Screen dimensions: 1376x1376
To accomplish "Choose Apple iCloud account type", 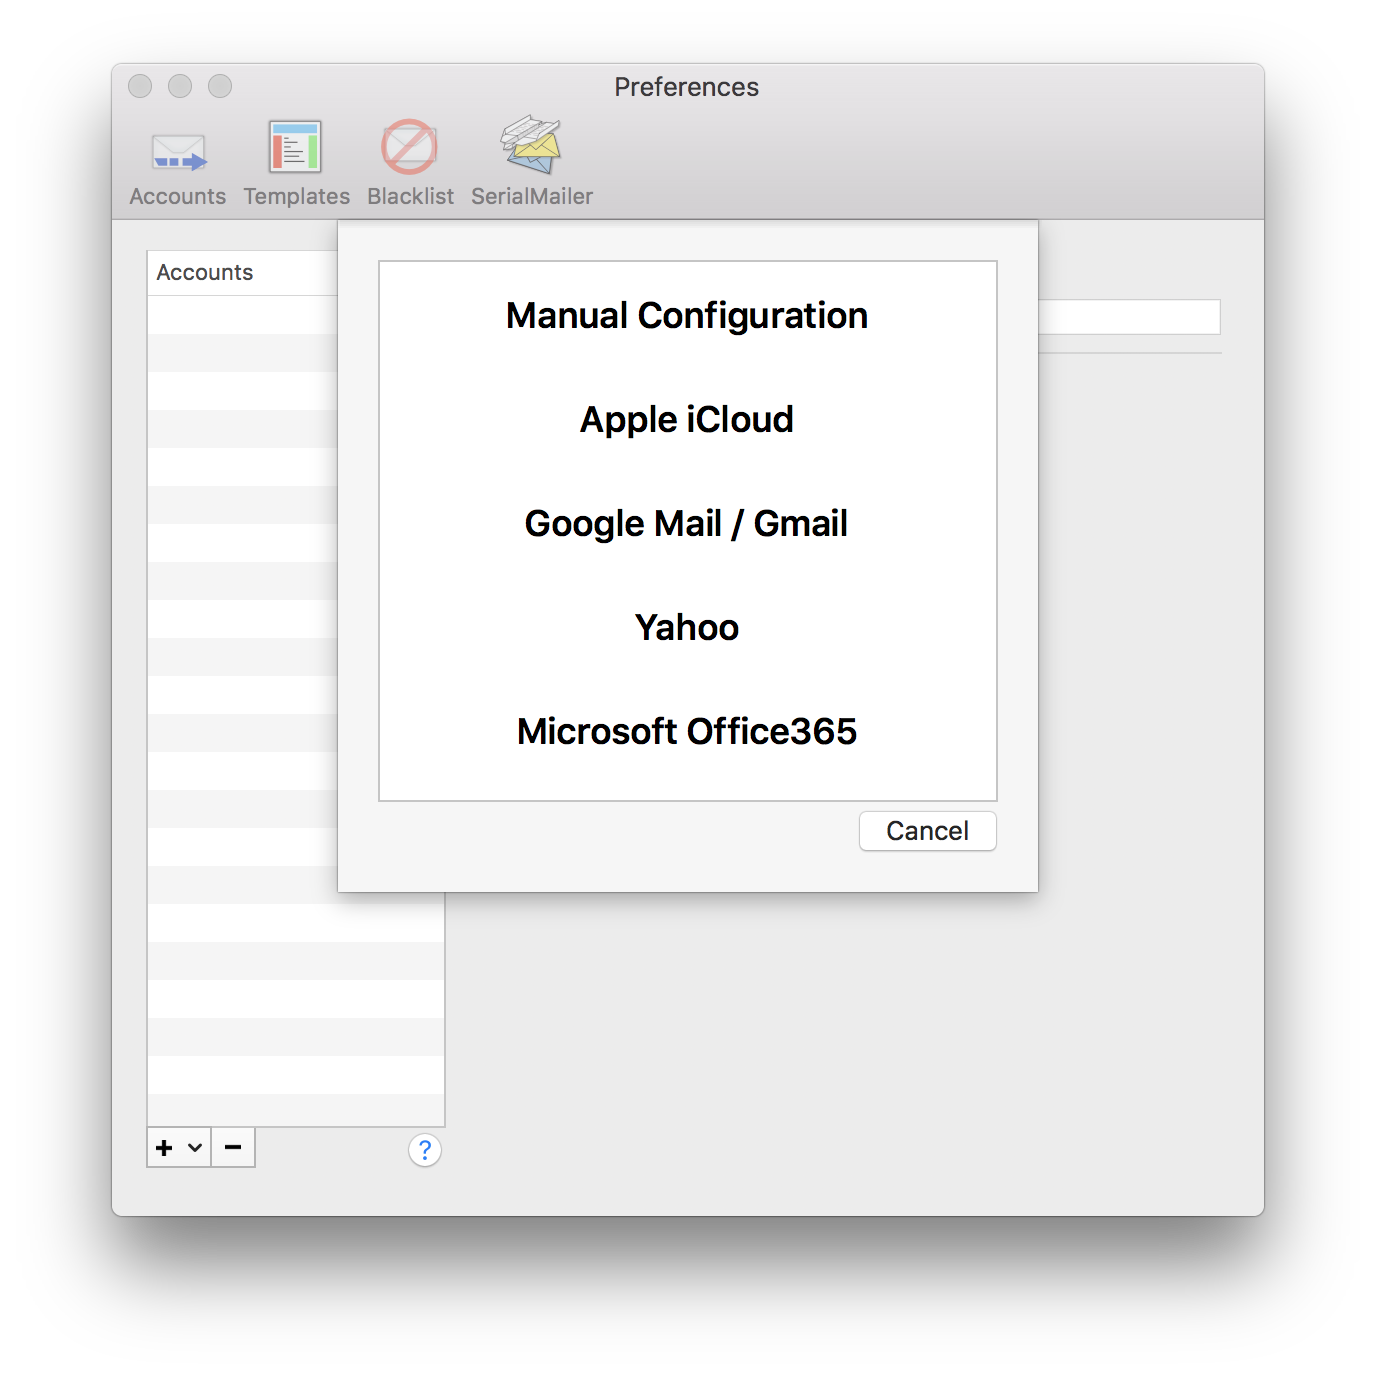I will [x=687, y=420].
